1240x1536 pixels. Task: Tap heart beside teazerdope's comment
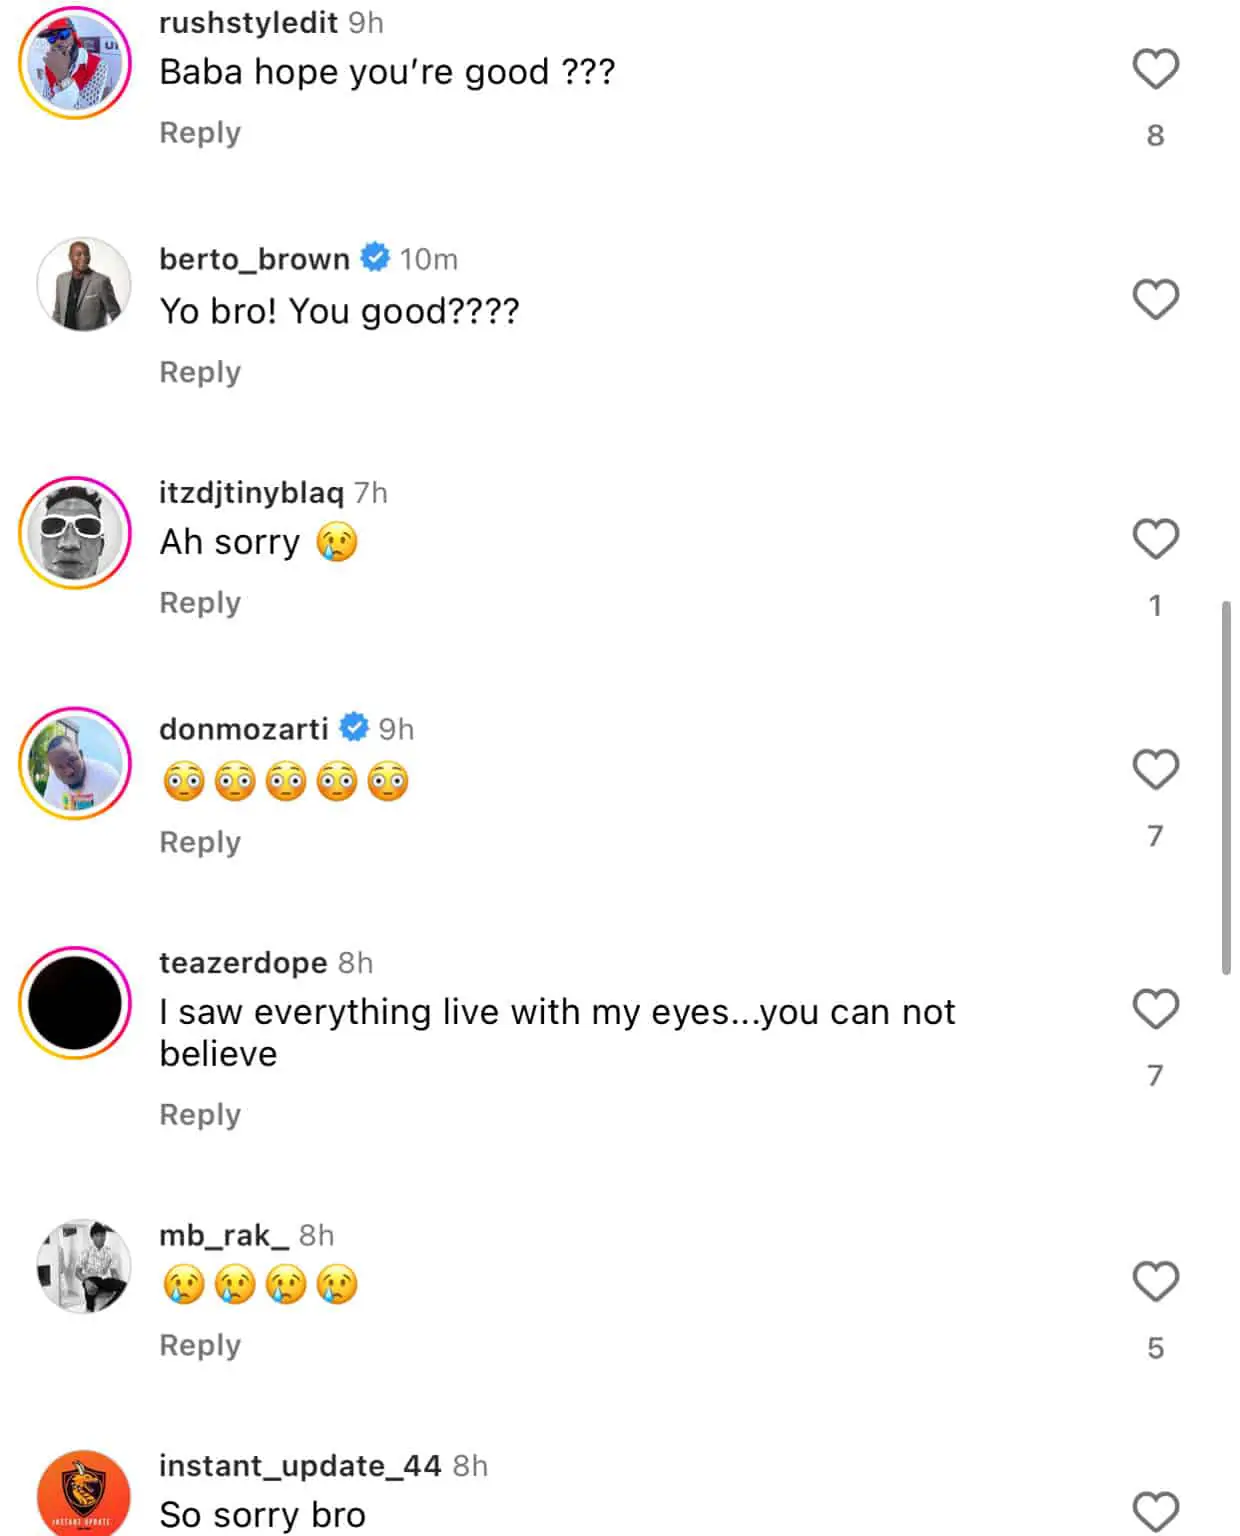tap(1155, 1009)
